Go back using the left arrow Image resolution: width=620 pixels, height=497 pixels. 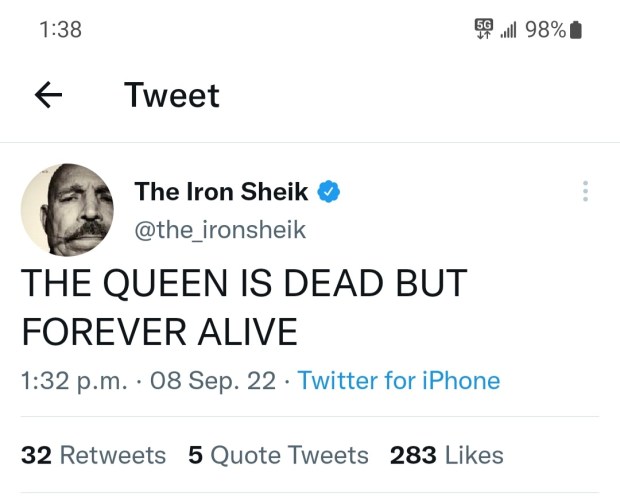coord(49,95)
